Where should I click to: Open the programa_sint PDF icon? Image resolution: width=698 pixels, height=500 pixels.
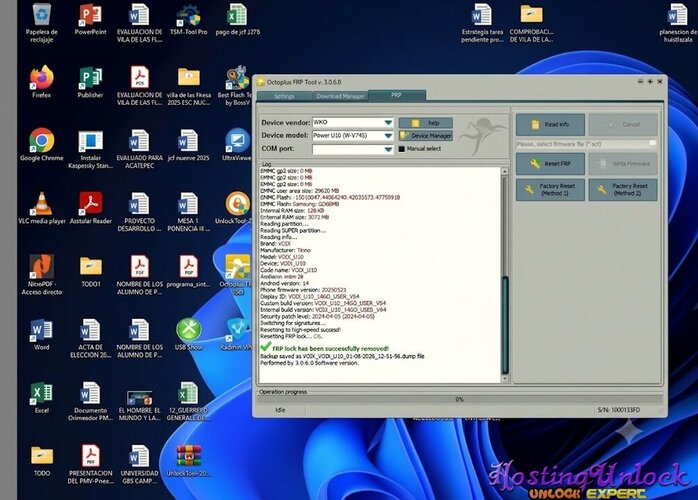pyautogui.click(x=188, y=271)
